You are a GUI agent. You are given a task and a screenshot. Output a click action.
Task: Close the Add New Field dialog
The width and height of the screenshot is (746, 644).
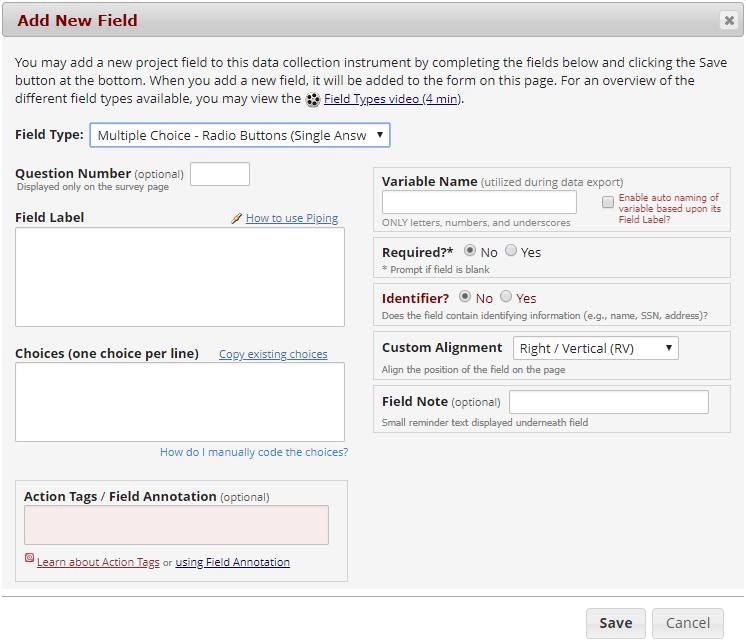pyautogui.click(x=728, y=20)
